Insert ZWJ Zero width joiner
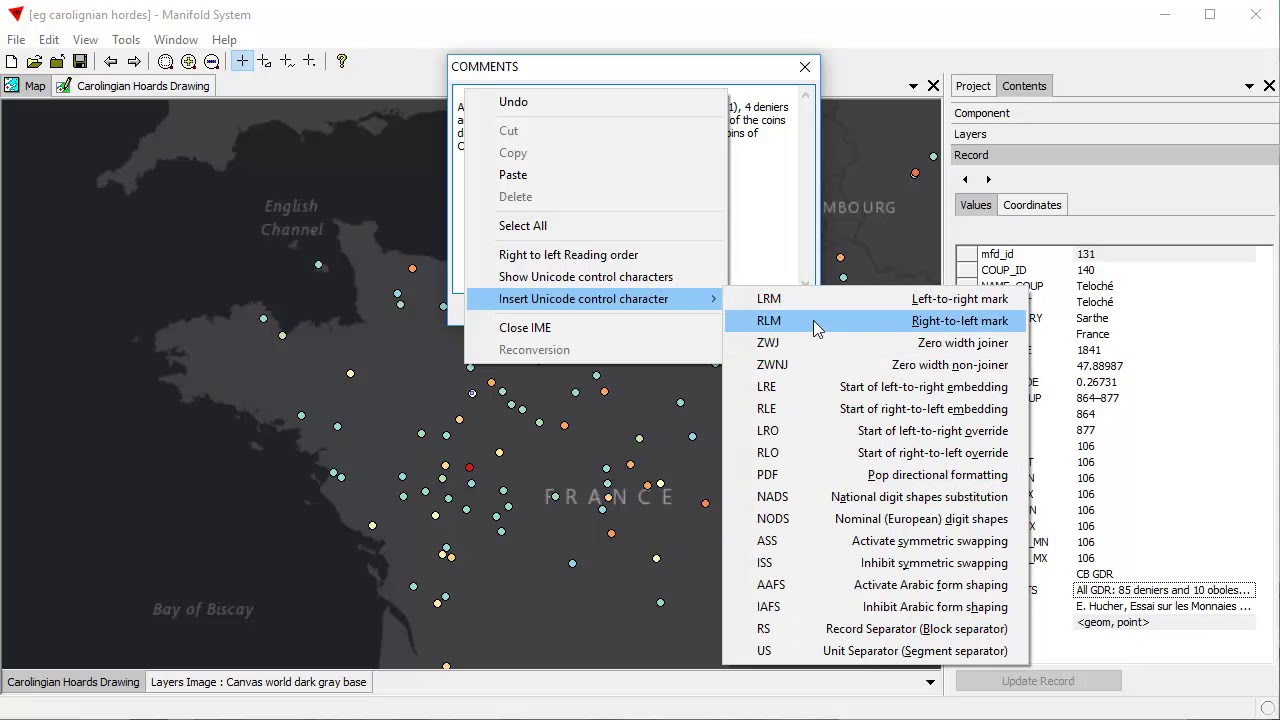This screenshot has width=1280, height=720. click(x=875, y=343)
